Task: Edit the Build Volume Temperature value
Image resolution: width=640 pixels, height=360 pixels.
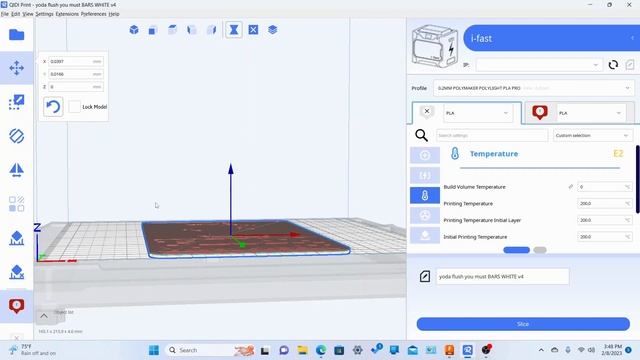Action: [x=604, y=187]
